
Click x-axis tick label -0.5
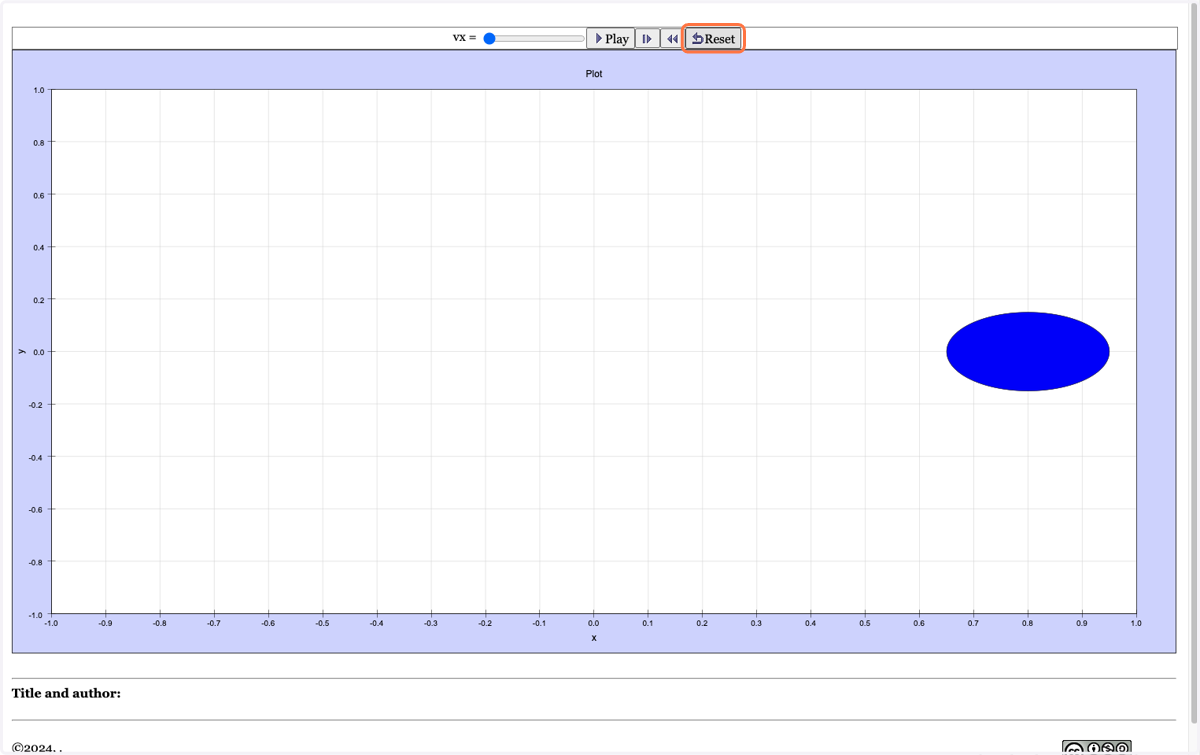322,623
